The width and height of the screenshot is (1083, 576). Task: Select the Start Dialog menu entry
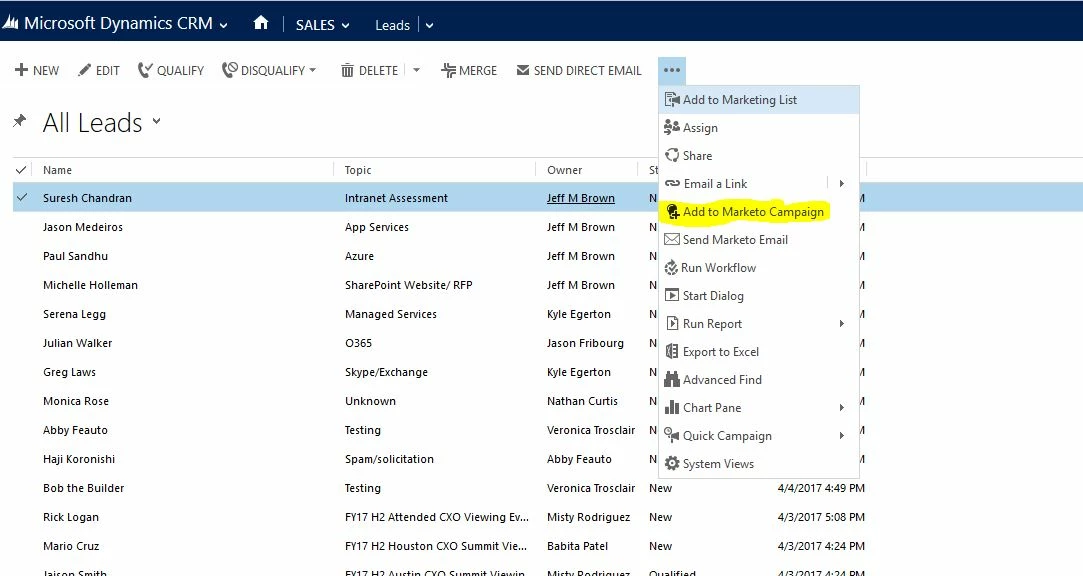click(x=758, y=296)
